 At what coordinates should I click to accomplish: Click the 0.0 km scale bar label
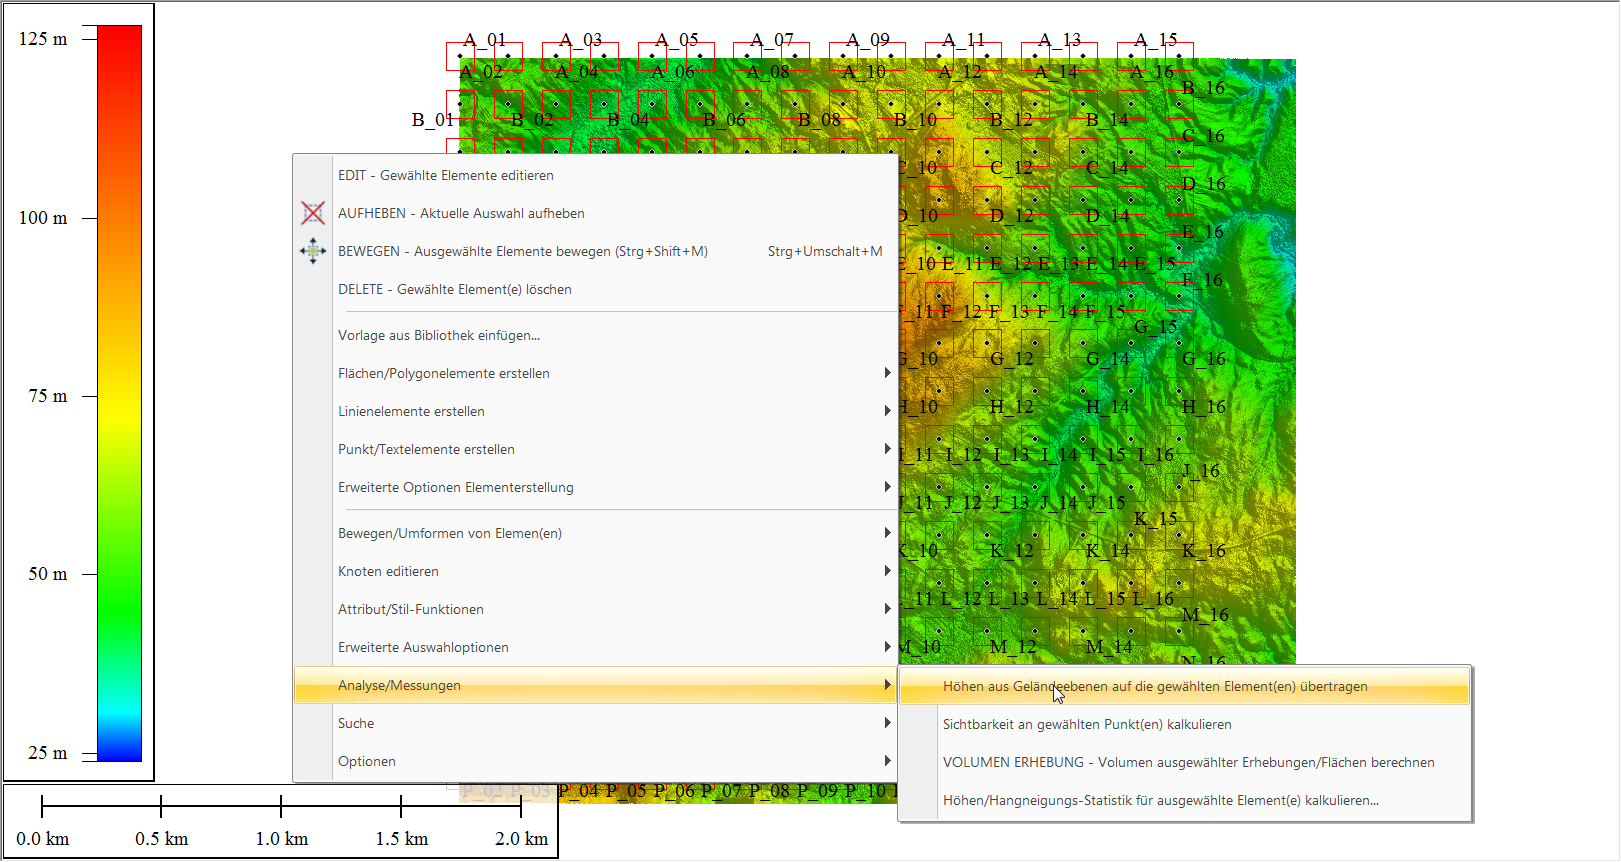tap(43, 839)
